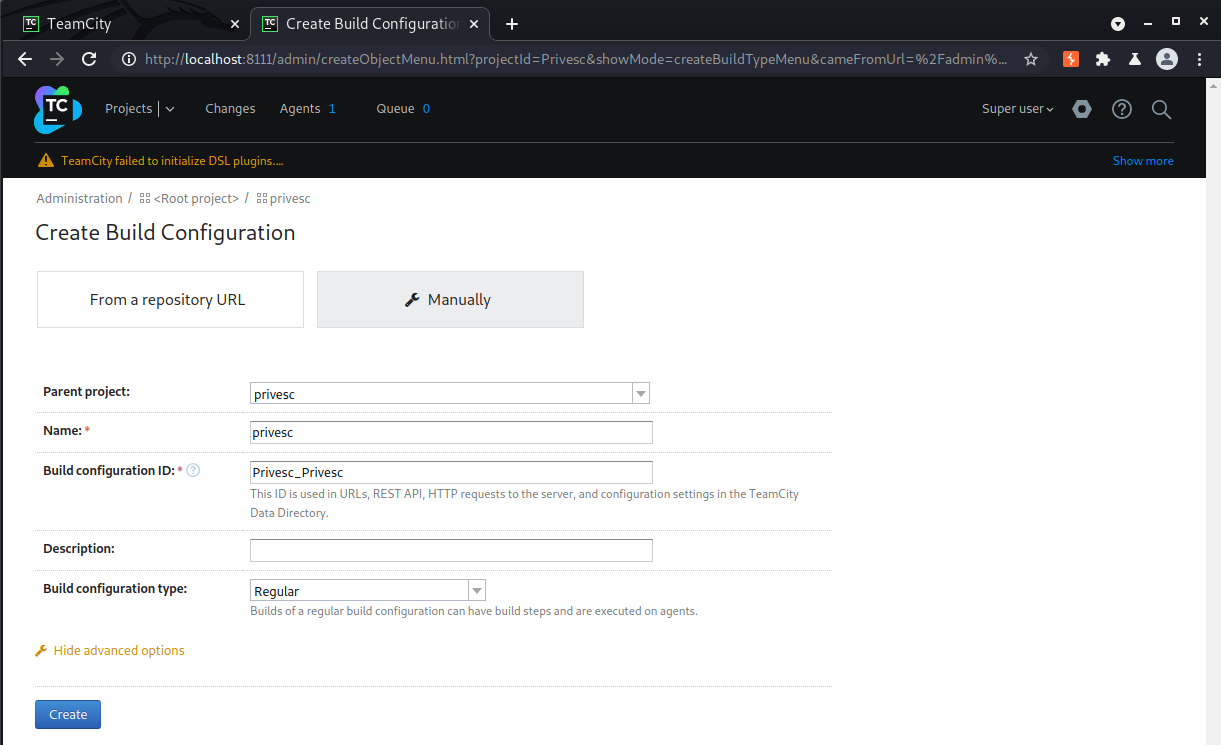Select the Create Build Configuration browser tab
Screen dimensions: 1221x745
tap(370, 23)
